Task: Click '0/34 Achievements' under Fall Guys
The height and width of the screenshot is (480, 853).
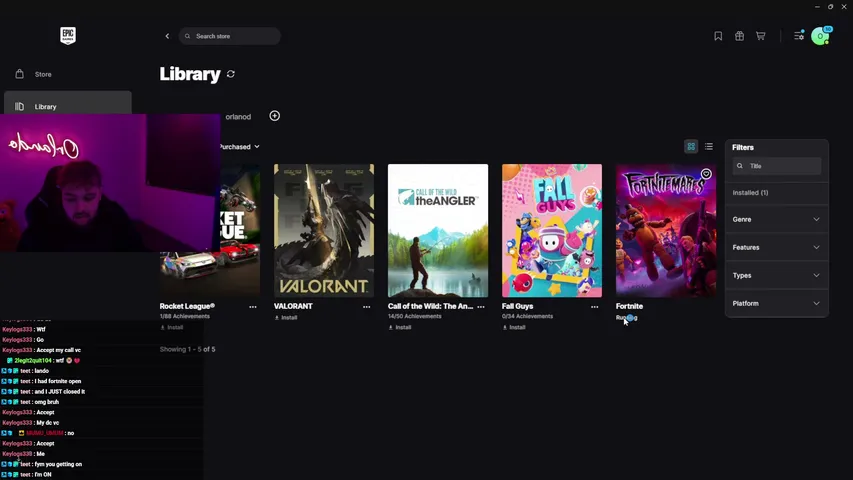Action: click(x=527, y=316)
